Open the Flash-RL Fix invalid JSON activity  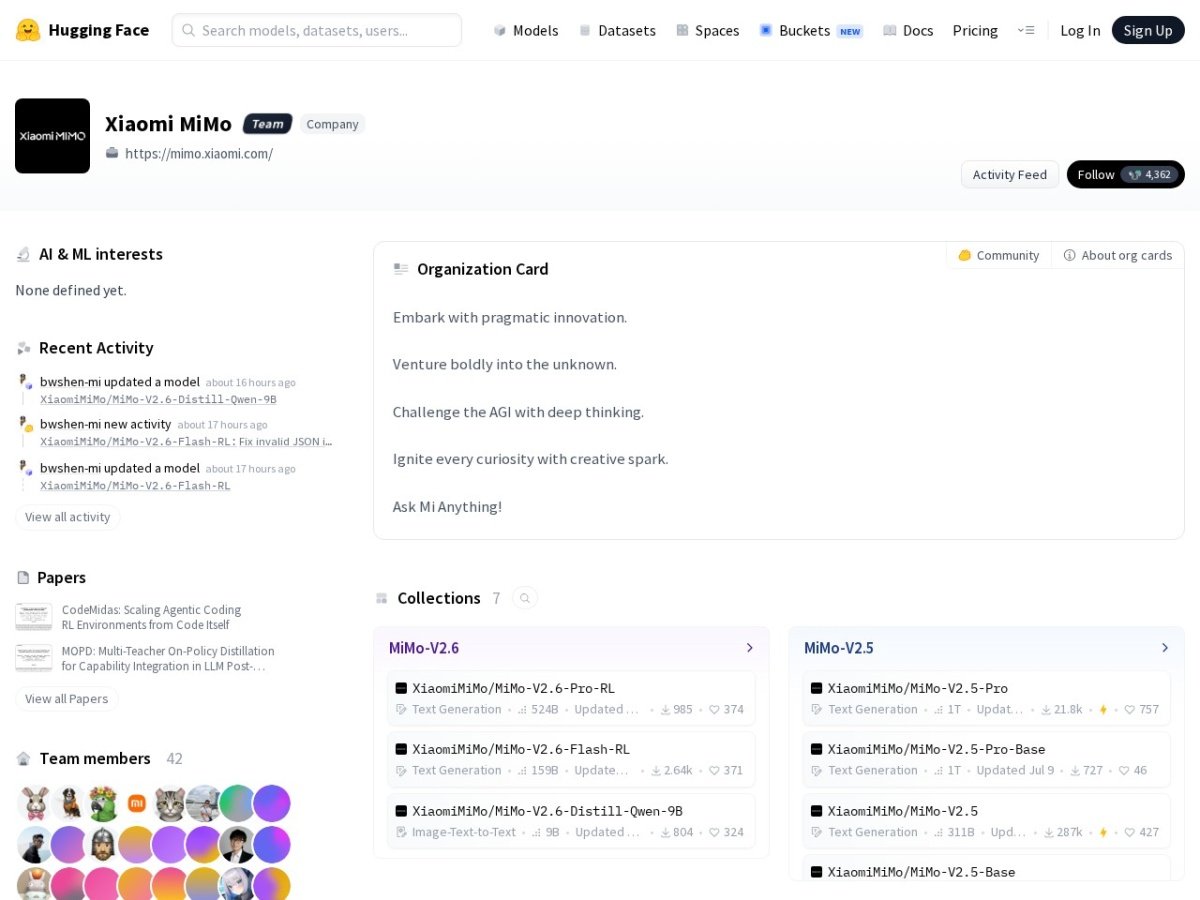pos(186,441)
